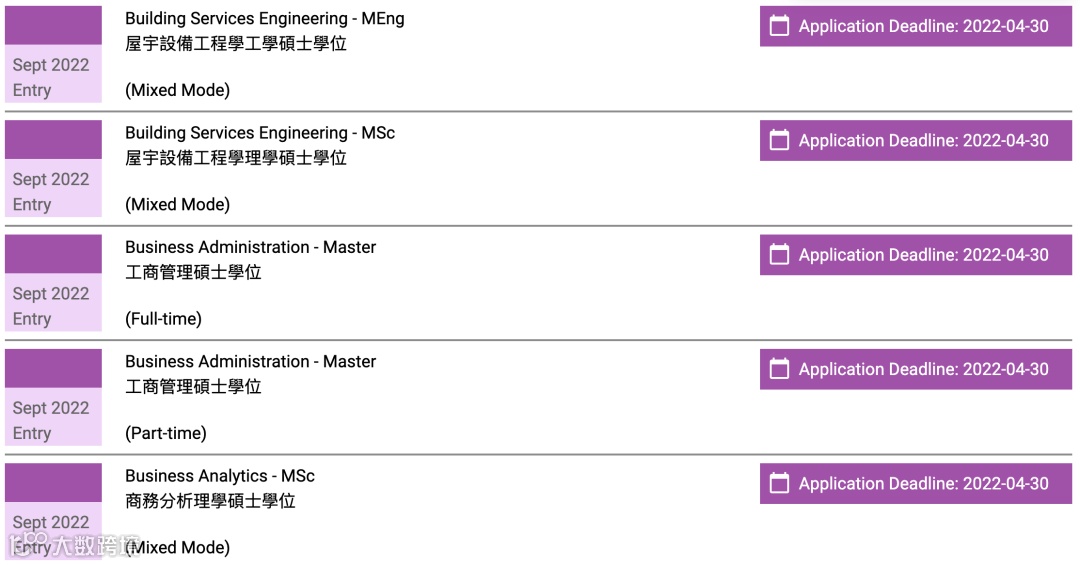Open Full-time Business Administration - Master title
The height and width of the screenshot is (565, 1080).
(x=250, y=247)
